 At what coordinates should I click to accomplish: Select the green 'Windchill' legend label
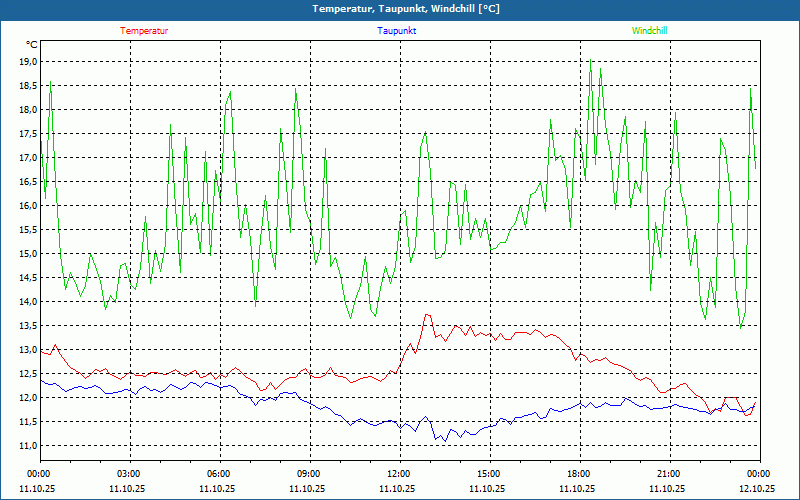tap(649, 31)
